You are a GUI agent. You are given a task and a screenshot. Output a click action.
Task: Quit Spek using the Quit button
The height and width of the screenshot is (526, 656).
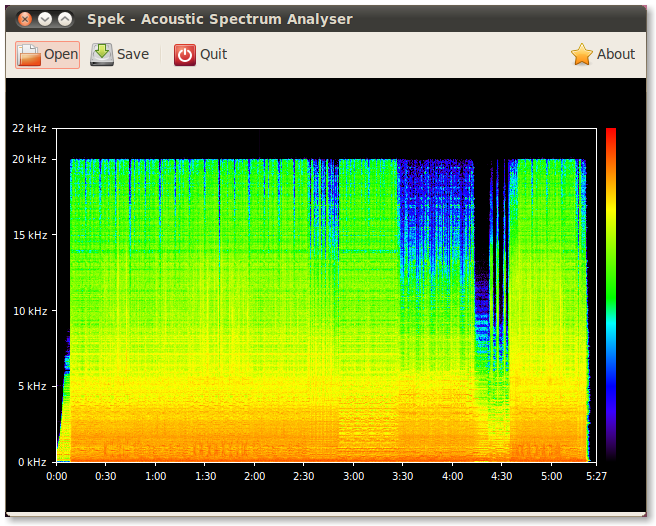click(200, 54)
